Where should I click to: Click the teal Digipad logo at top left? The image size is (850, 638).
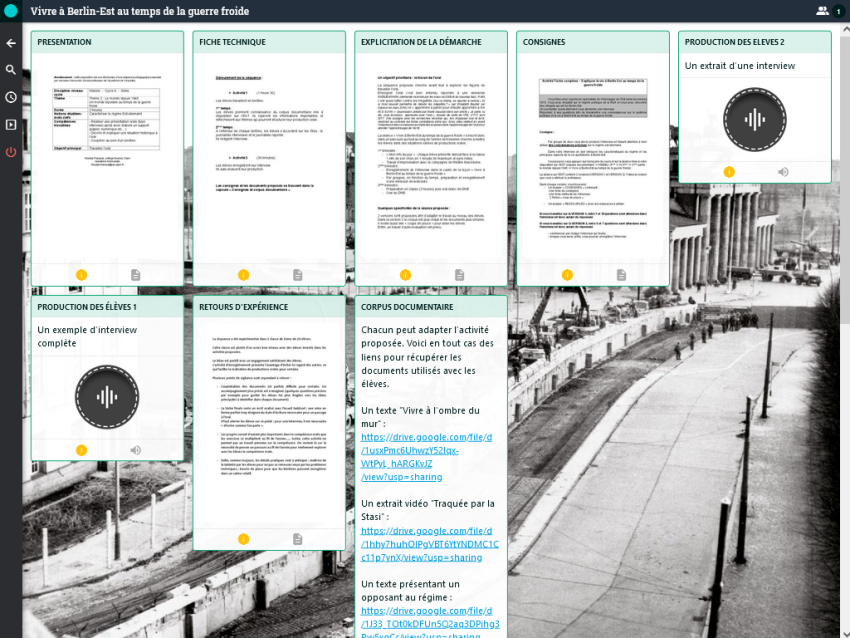coord(11,11)
